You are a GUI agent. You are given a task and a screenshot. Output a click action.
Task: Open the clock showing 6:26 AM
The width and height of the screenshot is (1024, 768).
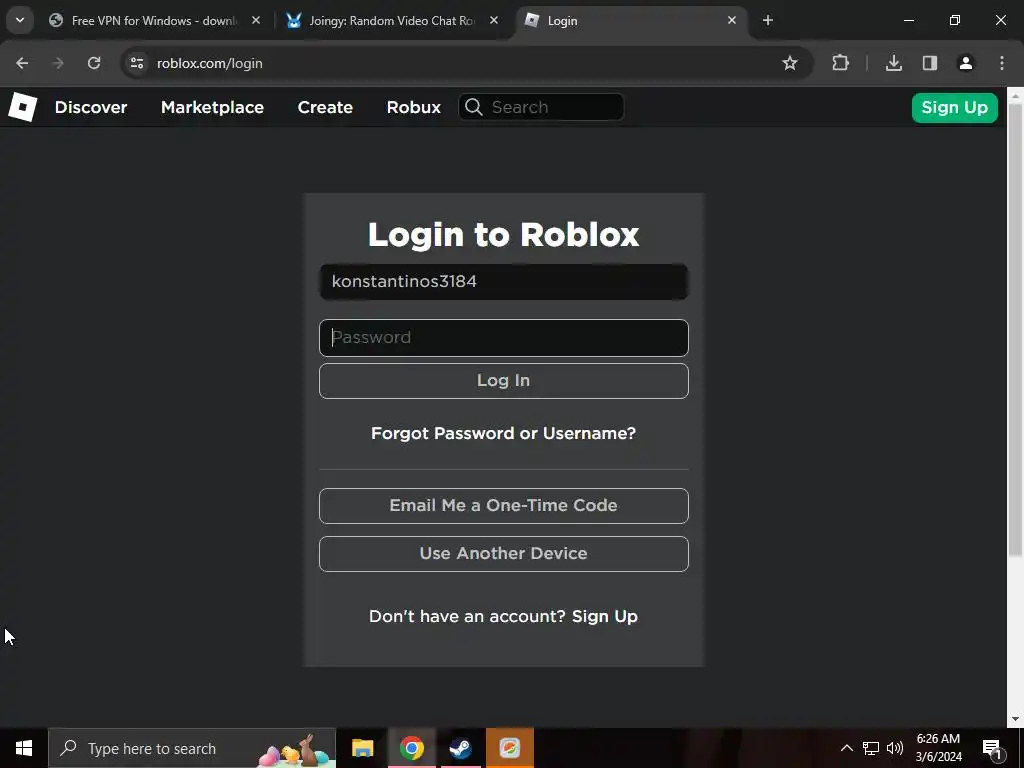point(938,748)
